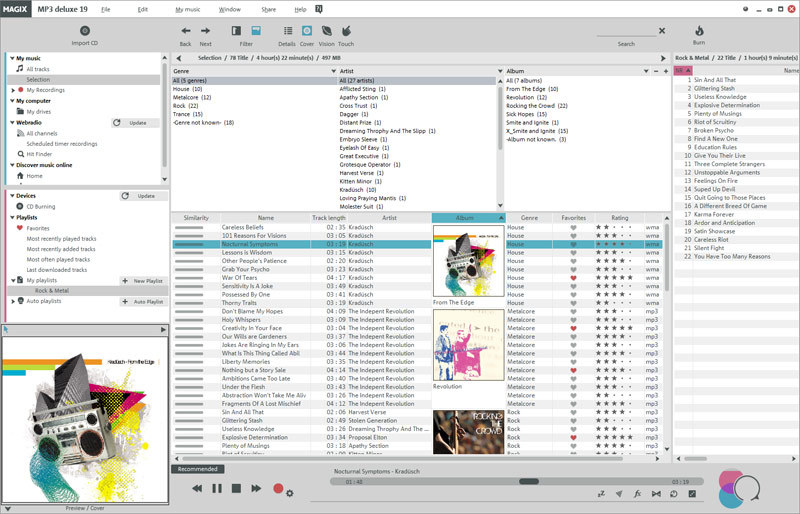Screen dimensions: 800x514
Task: Expand the Auto playlists node
Action: pyautogui.click(x=13, y=301)
